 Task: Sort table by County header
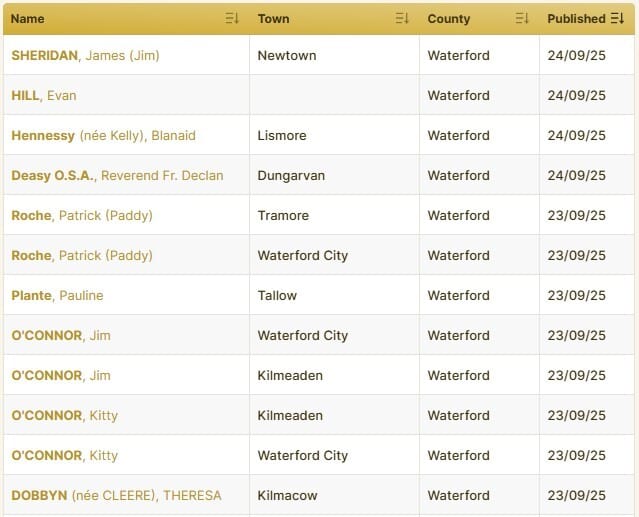click(448, 19)
